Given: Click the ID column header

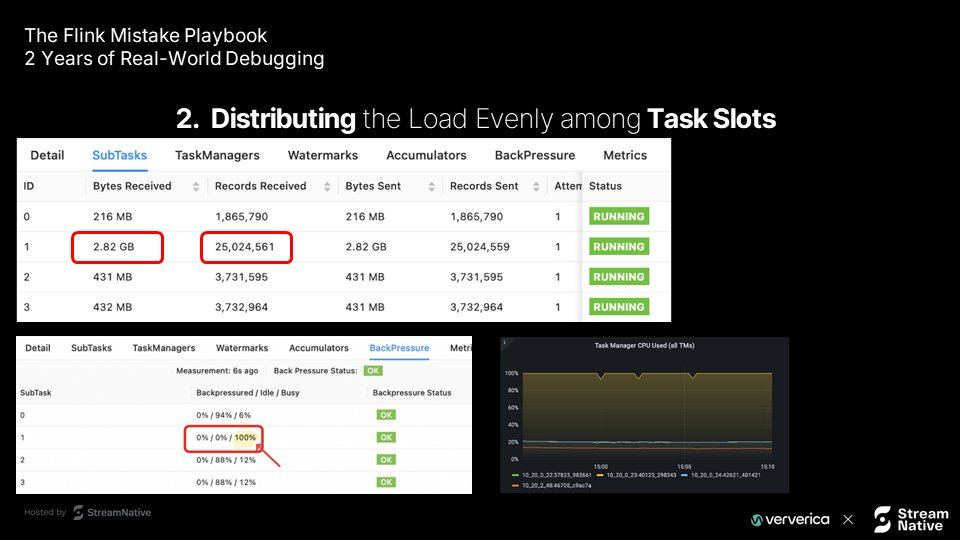Looking at the screenshot, I should tap(29, 186).
